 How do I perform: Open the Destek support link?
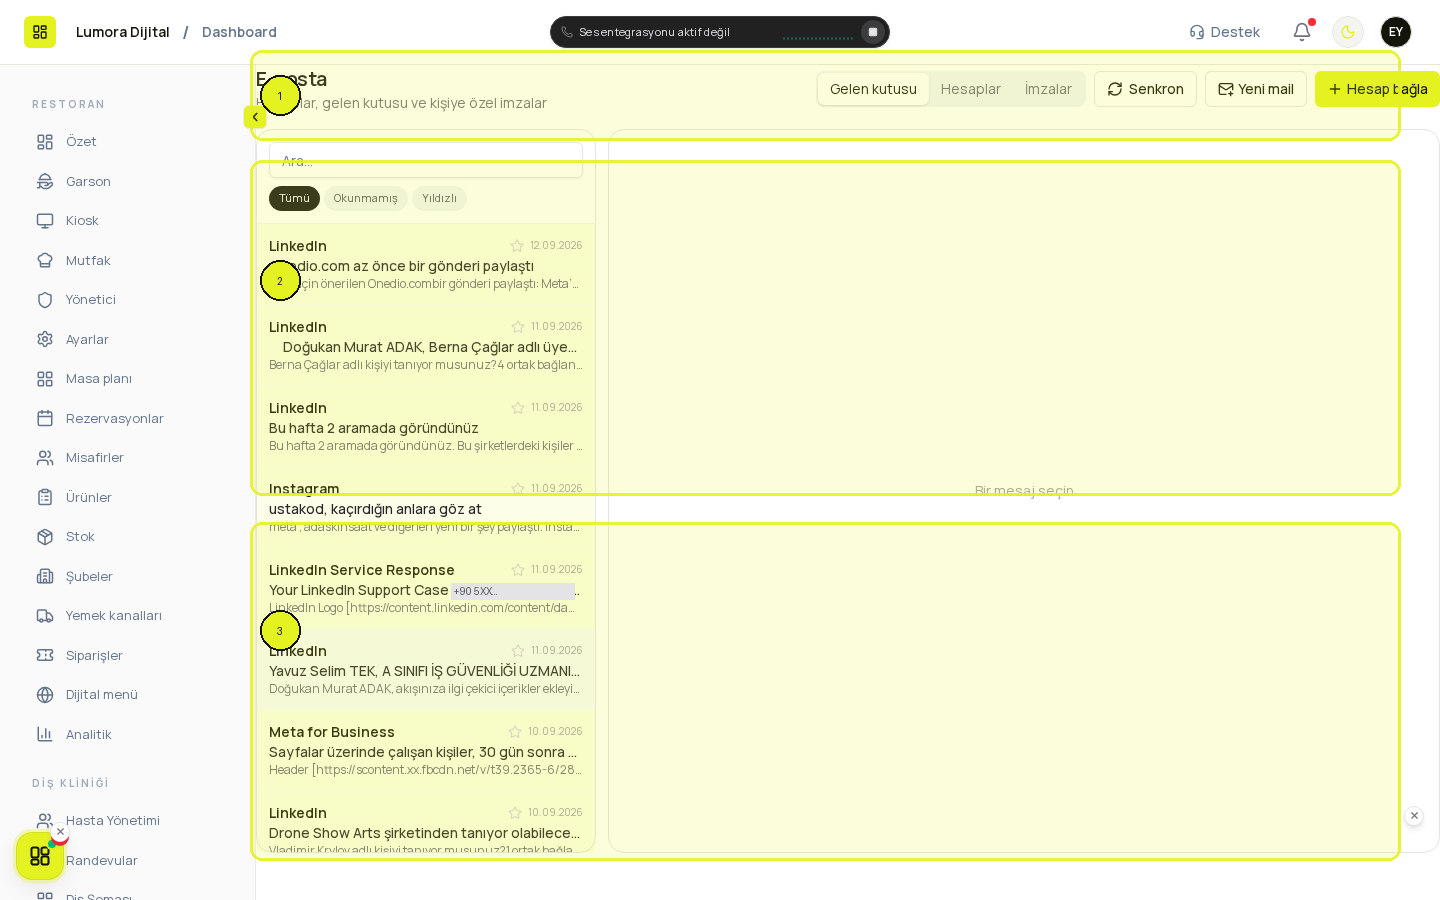(x=1224, y=32)
